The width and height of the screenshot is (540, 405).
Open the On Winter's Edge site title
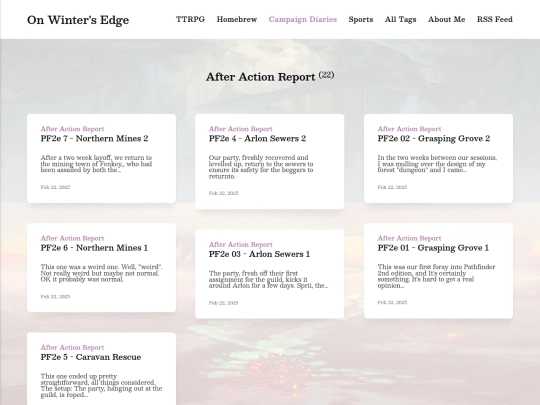78,20
